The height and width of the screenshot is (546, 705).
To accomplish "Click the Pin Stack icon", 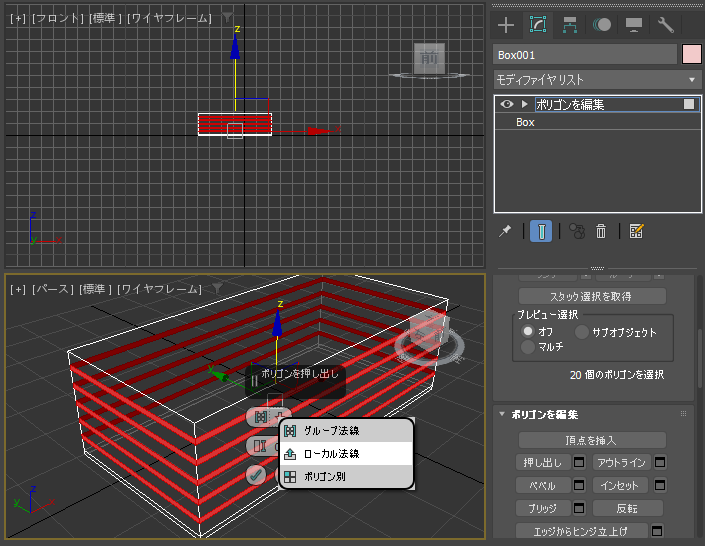I will coord(505,231).
